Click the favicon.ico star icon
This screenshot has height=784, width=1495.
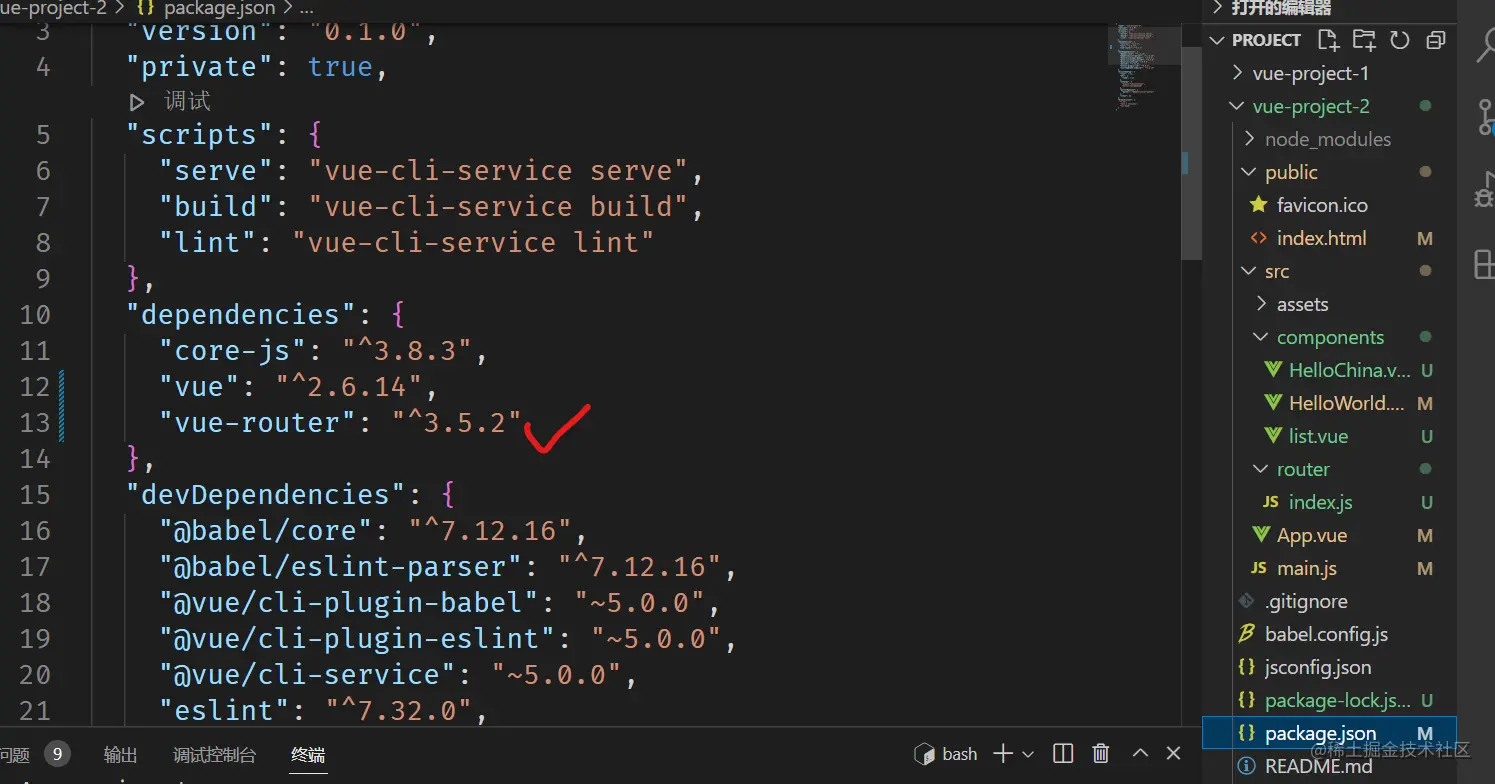click(1259, 205)
